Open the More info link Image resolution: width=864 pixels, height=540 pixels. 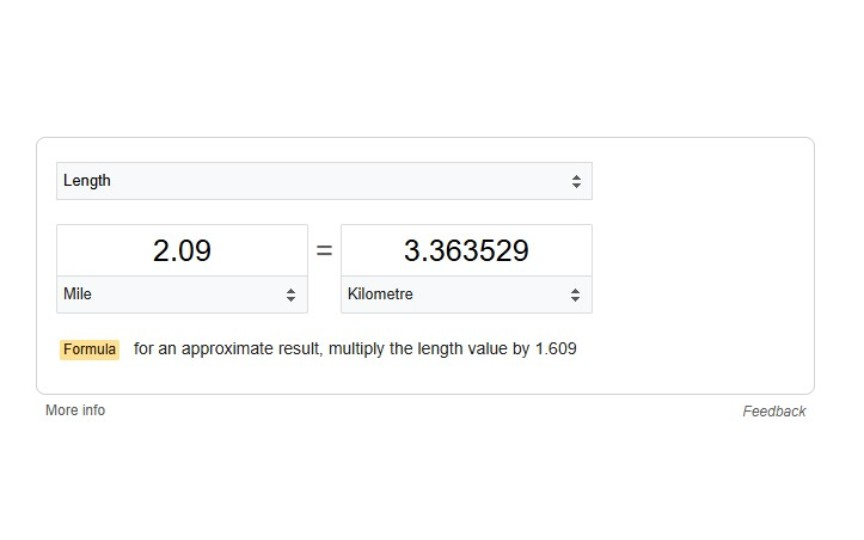tap(75, 410)
